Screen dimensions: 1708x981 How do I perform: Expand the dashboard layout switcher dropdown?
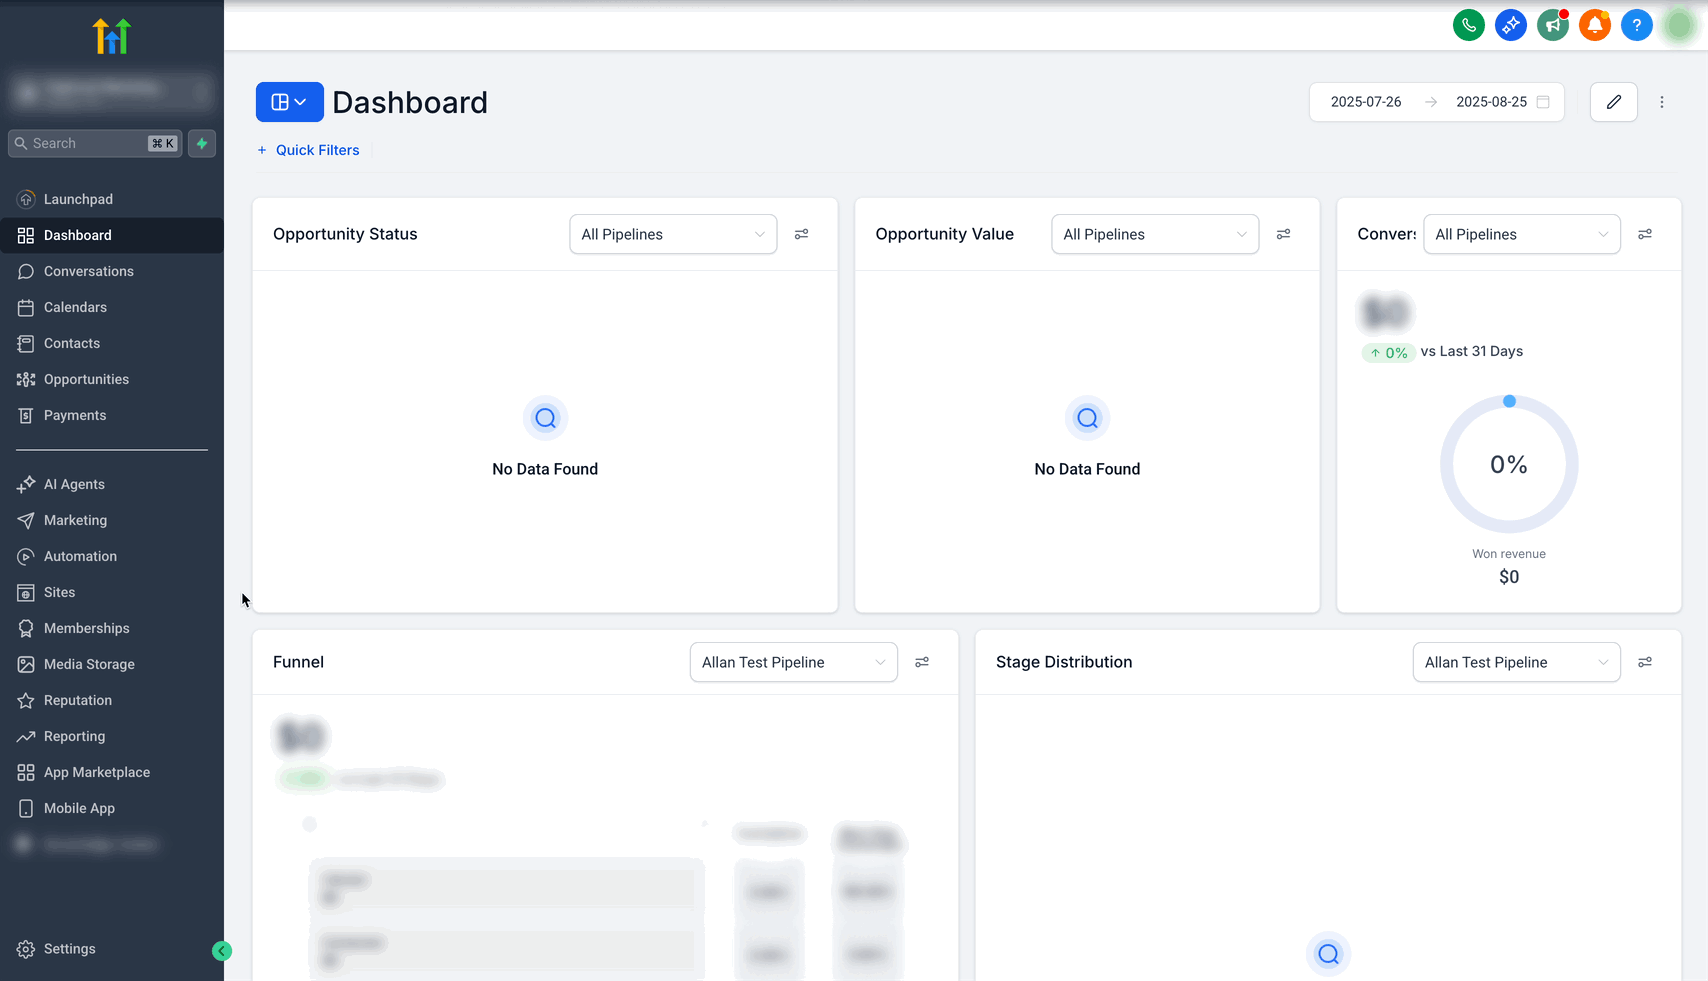click(289, 102)
